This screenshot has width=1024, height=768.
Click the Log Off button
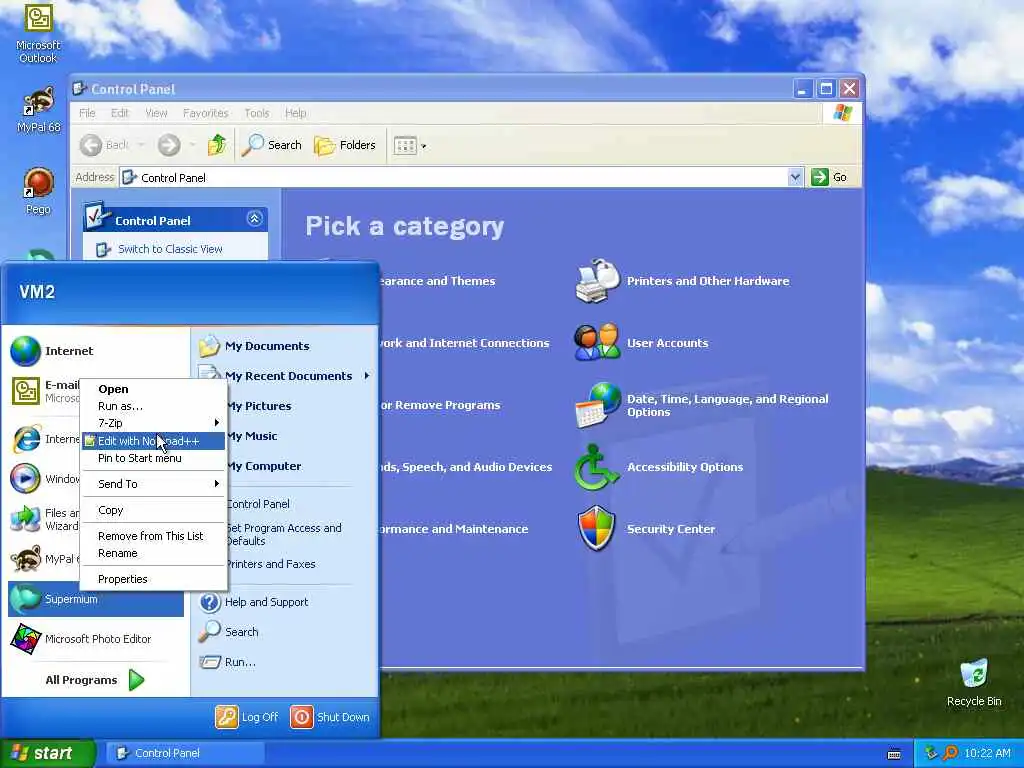click(247, 717)
